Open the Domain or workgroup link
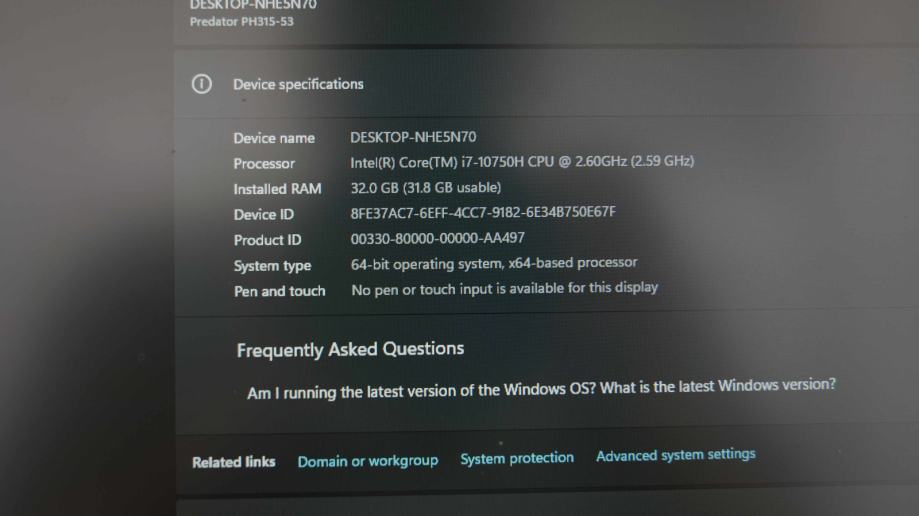919x516 pixels. (x=367, y=461)
